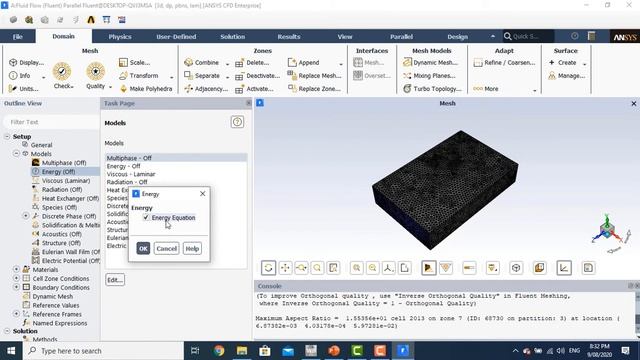Click the Separate zones icon
640x360 pixels.
click(189, 76)
